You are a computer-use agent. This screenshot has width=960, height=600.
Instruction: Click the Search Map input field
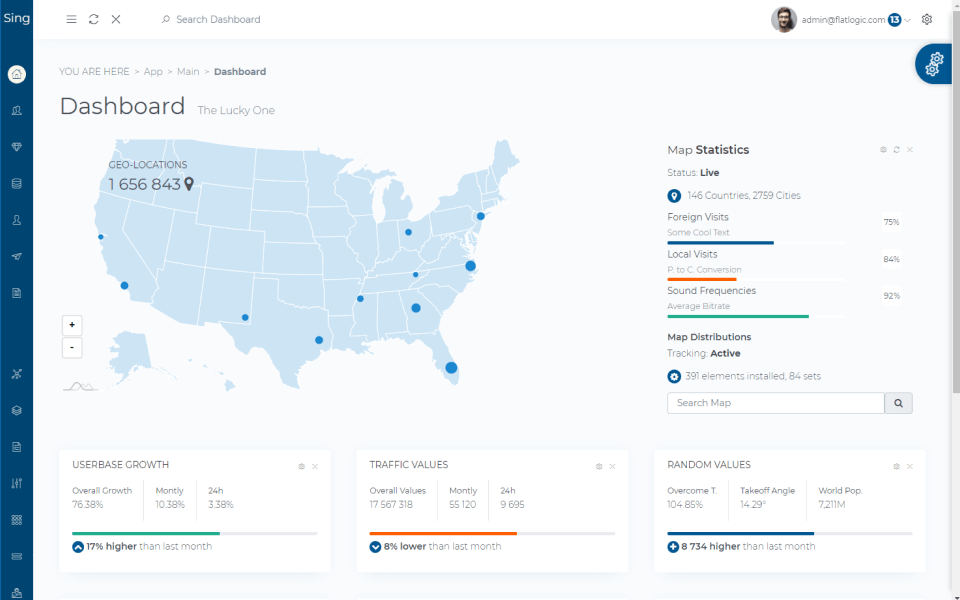pyautogui.click(x=775, y=403)
